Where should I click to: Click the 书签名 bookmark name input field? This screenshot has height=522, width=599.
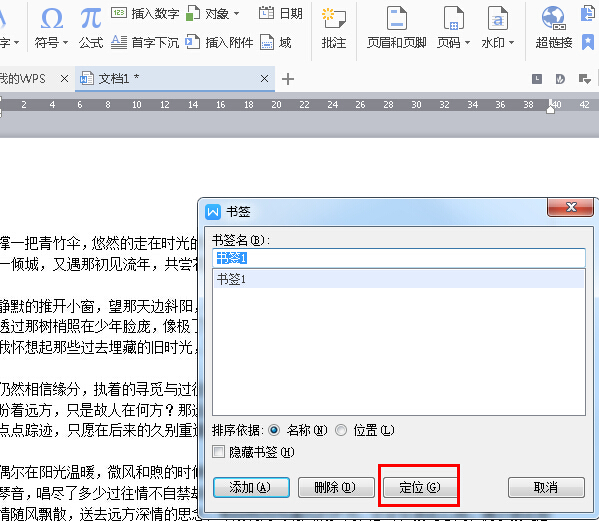pyautogui.click(x=398, y=258)
